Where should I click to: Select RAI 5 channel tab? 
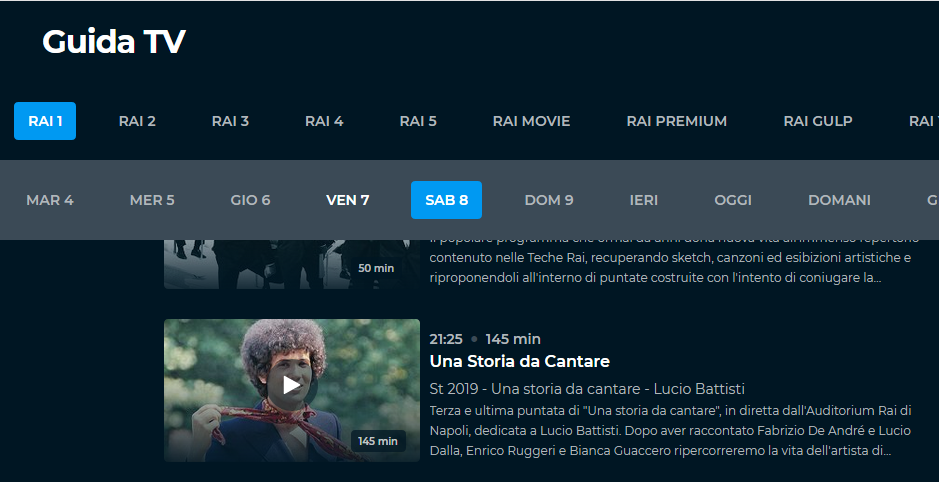click(x=418, y=121)
